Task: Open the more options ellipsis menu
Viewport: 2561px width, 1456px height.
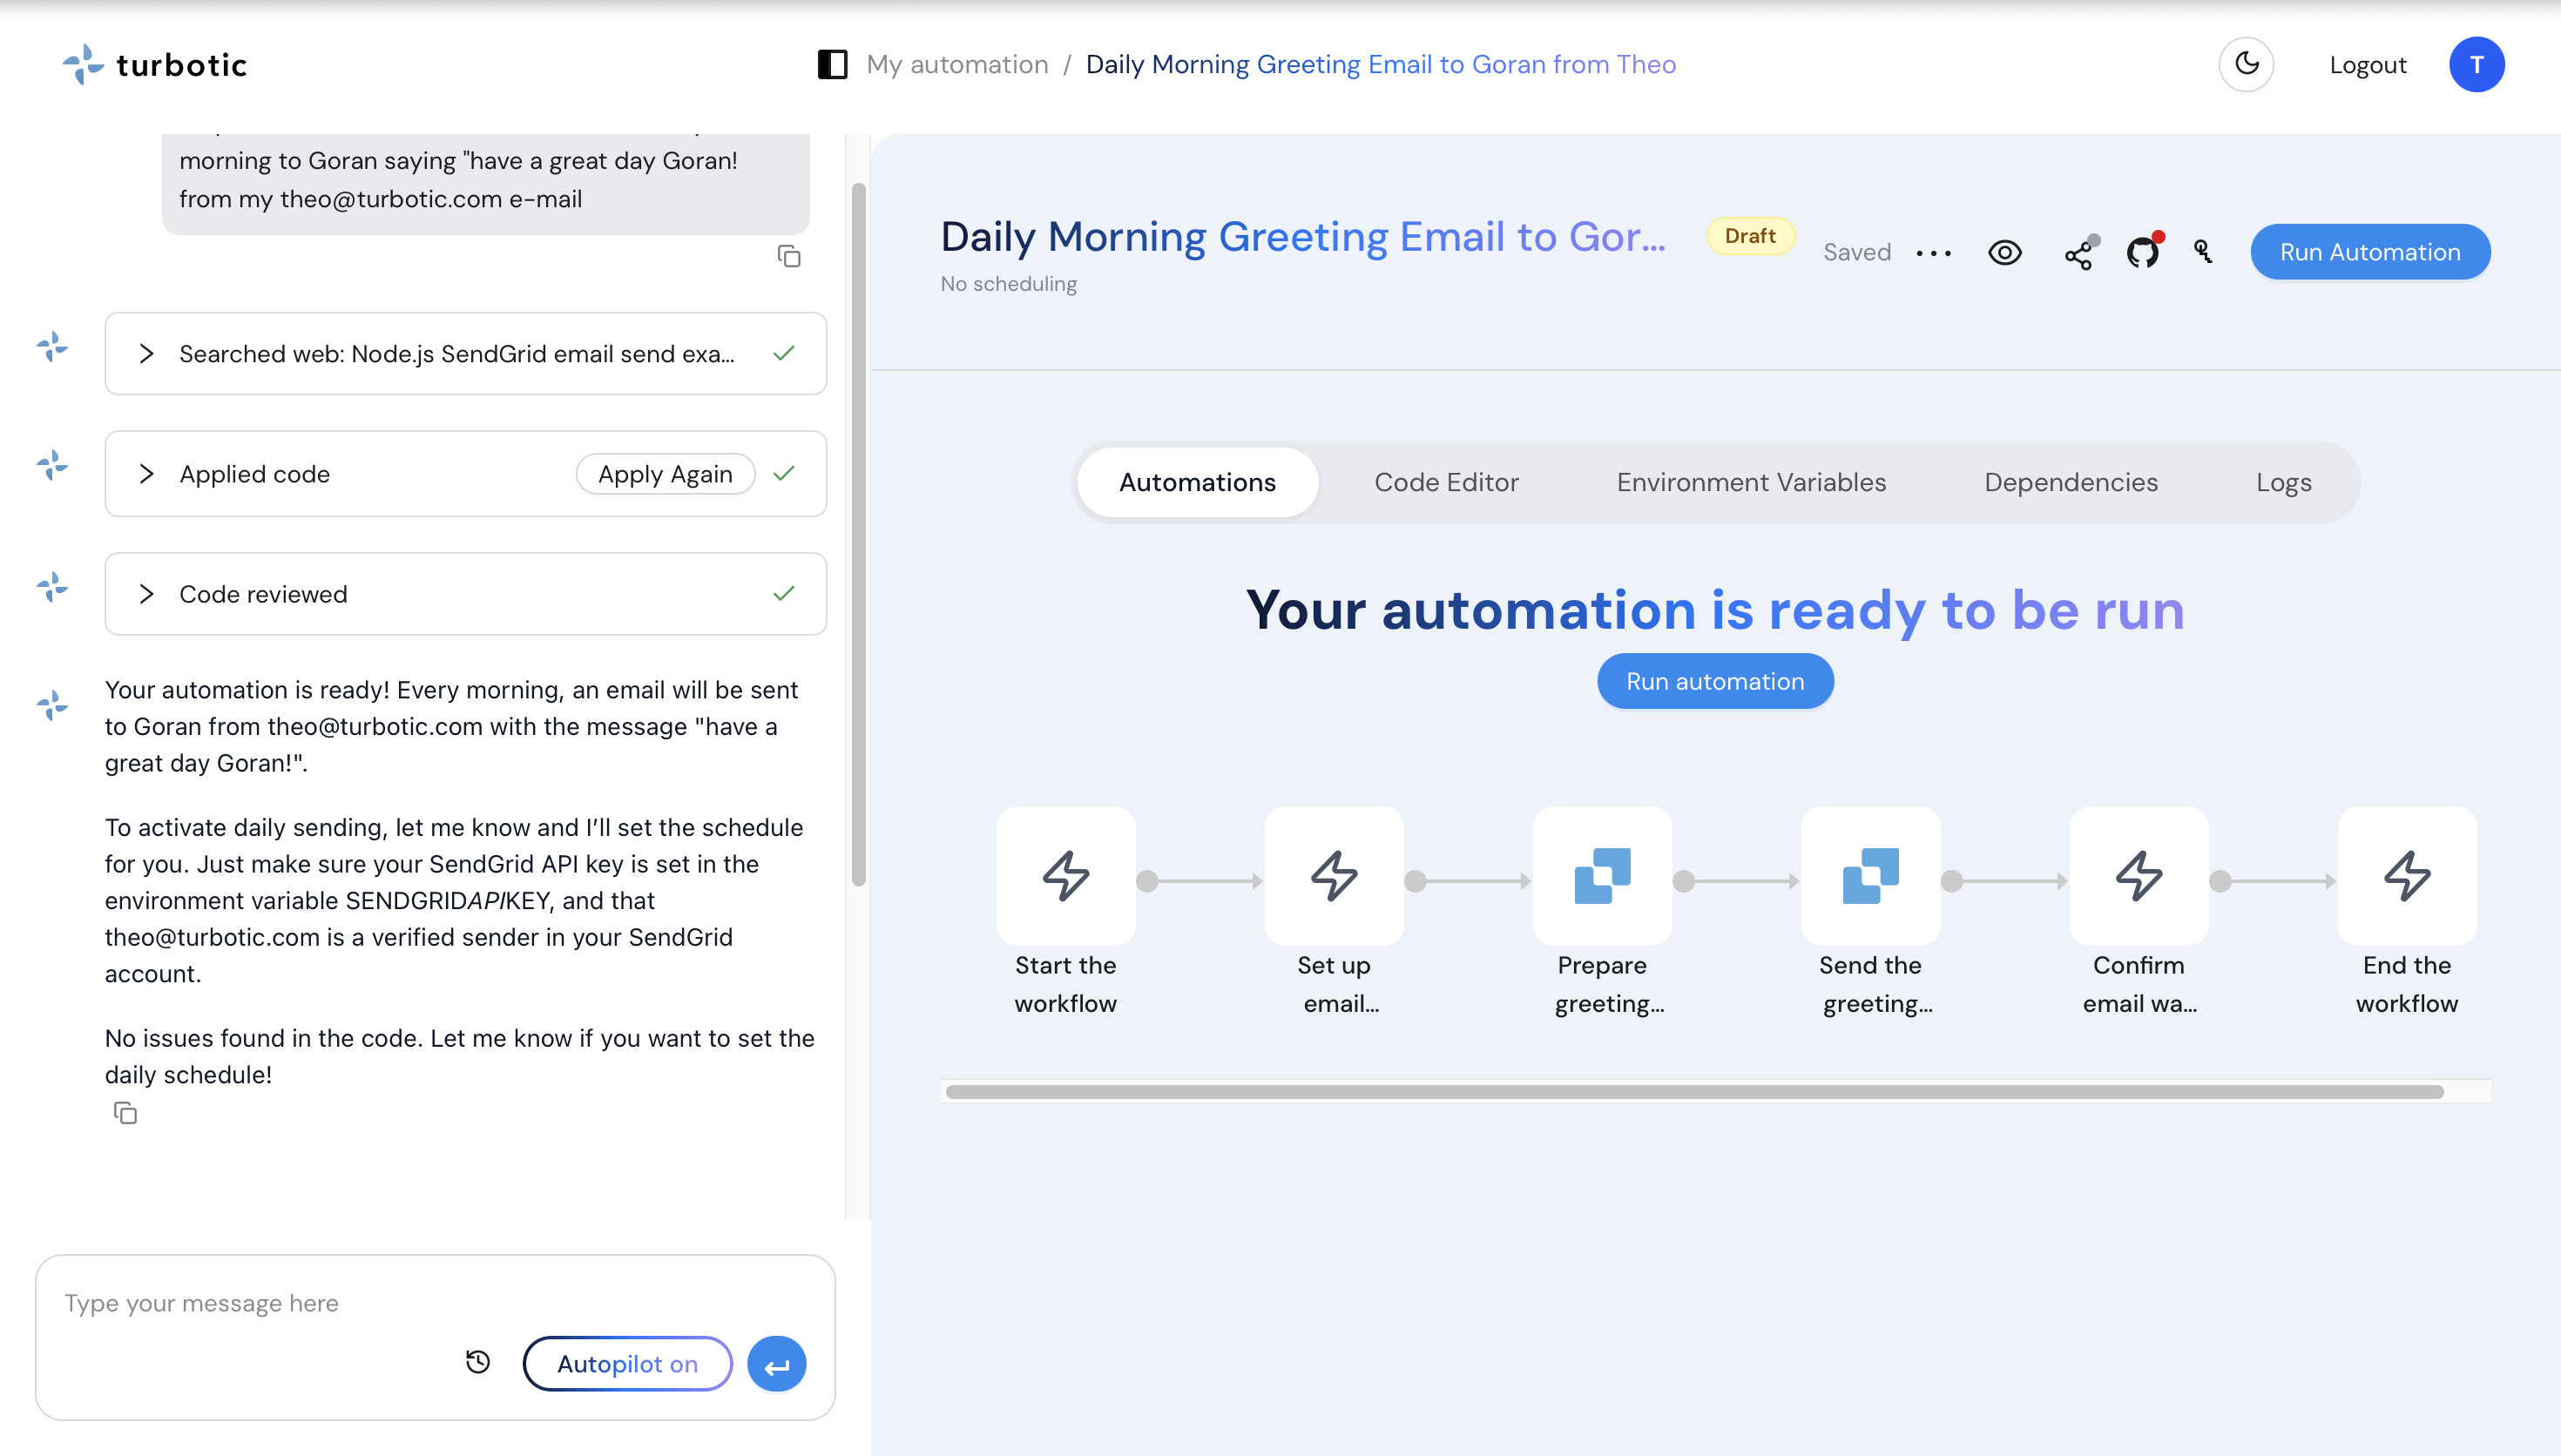Action: [1934, 253]
